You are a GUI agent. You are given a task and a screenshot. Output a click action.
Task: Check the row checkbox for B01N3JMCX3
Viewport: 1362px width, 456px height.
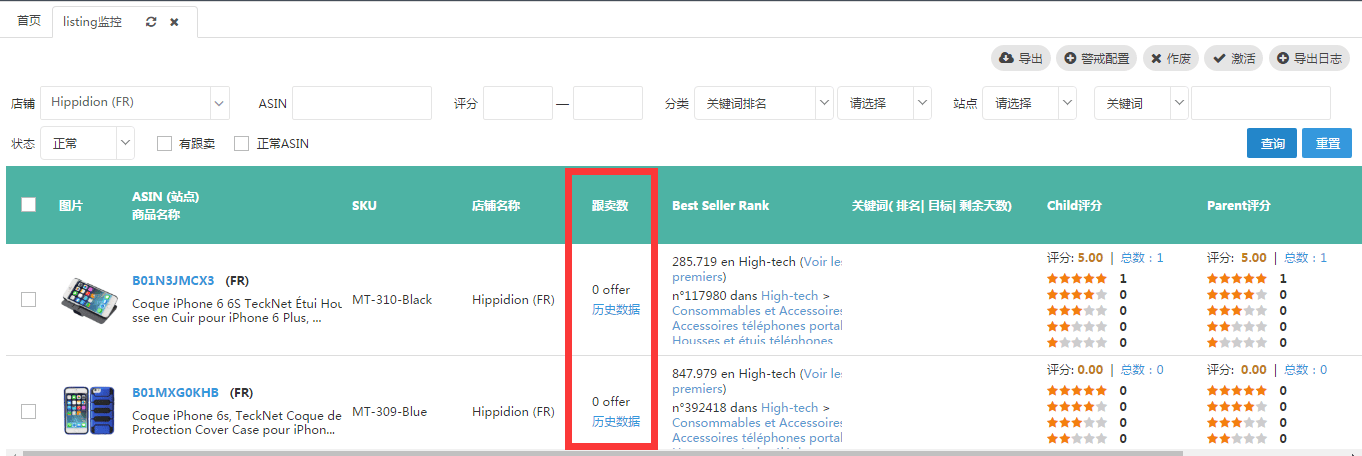click(28, 299)
